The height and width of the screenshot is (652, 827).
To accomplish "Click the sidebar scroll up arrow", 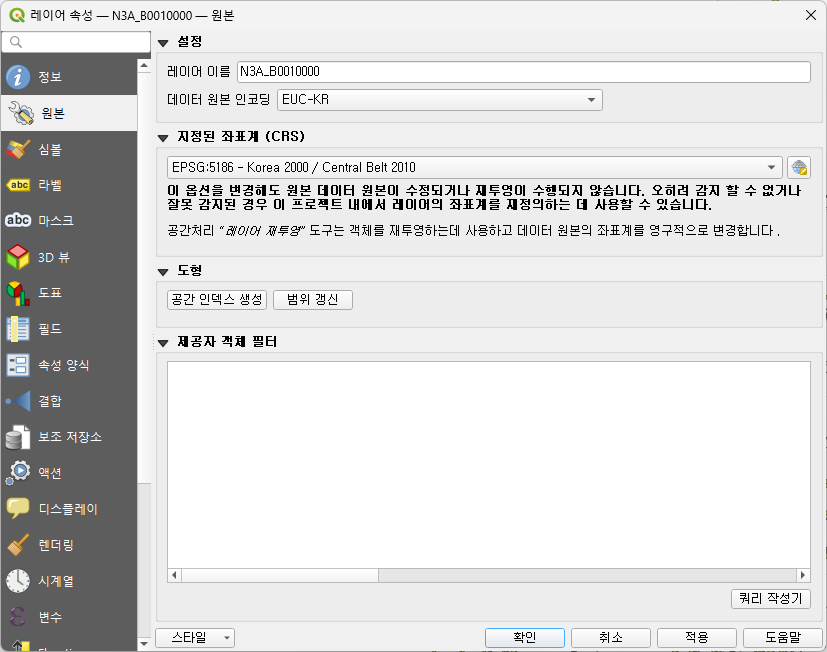I will click(144, 66).
